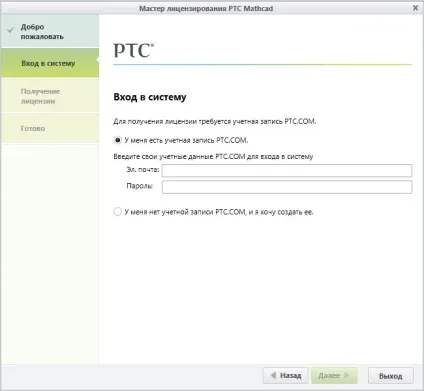The width and height of the screenshot is (424, 391).
Task: Click the 'Выход' exit button
Action: (391, 376)
